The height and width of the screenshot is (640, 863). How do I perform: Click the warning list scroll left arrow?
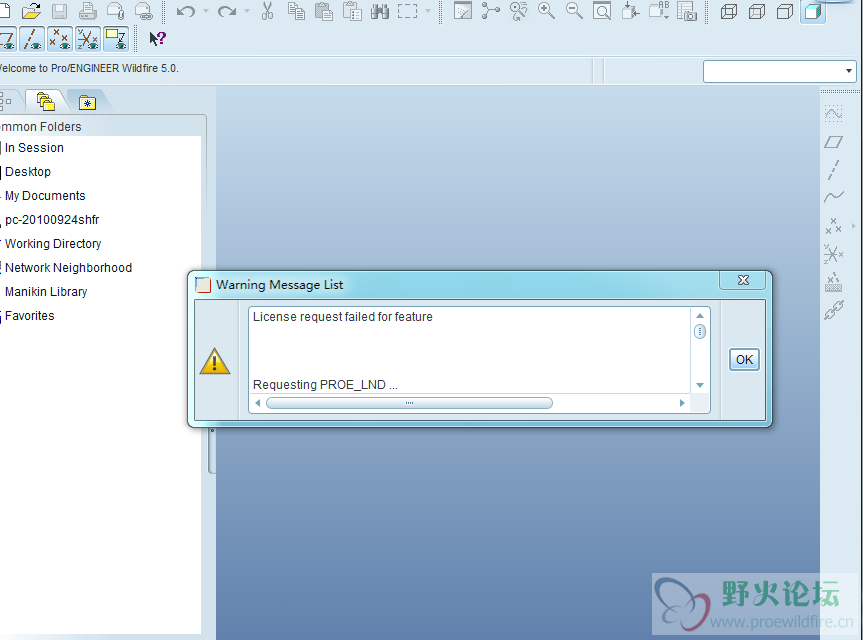coord(258,403)
